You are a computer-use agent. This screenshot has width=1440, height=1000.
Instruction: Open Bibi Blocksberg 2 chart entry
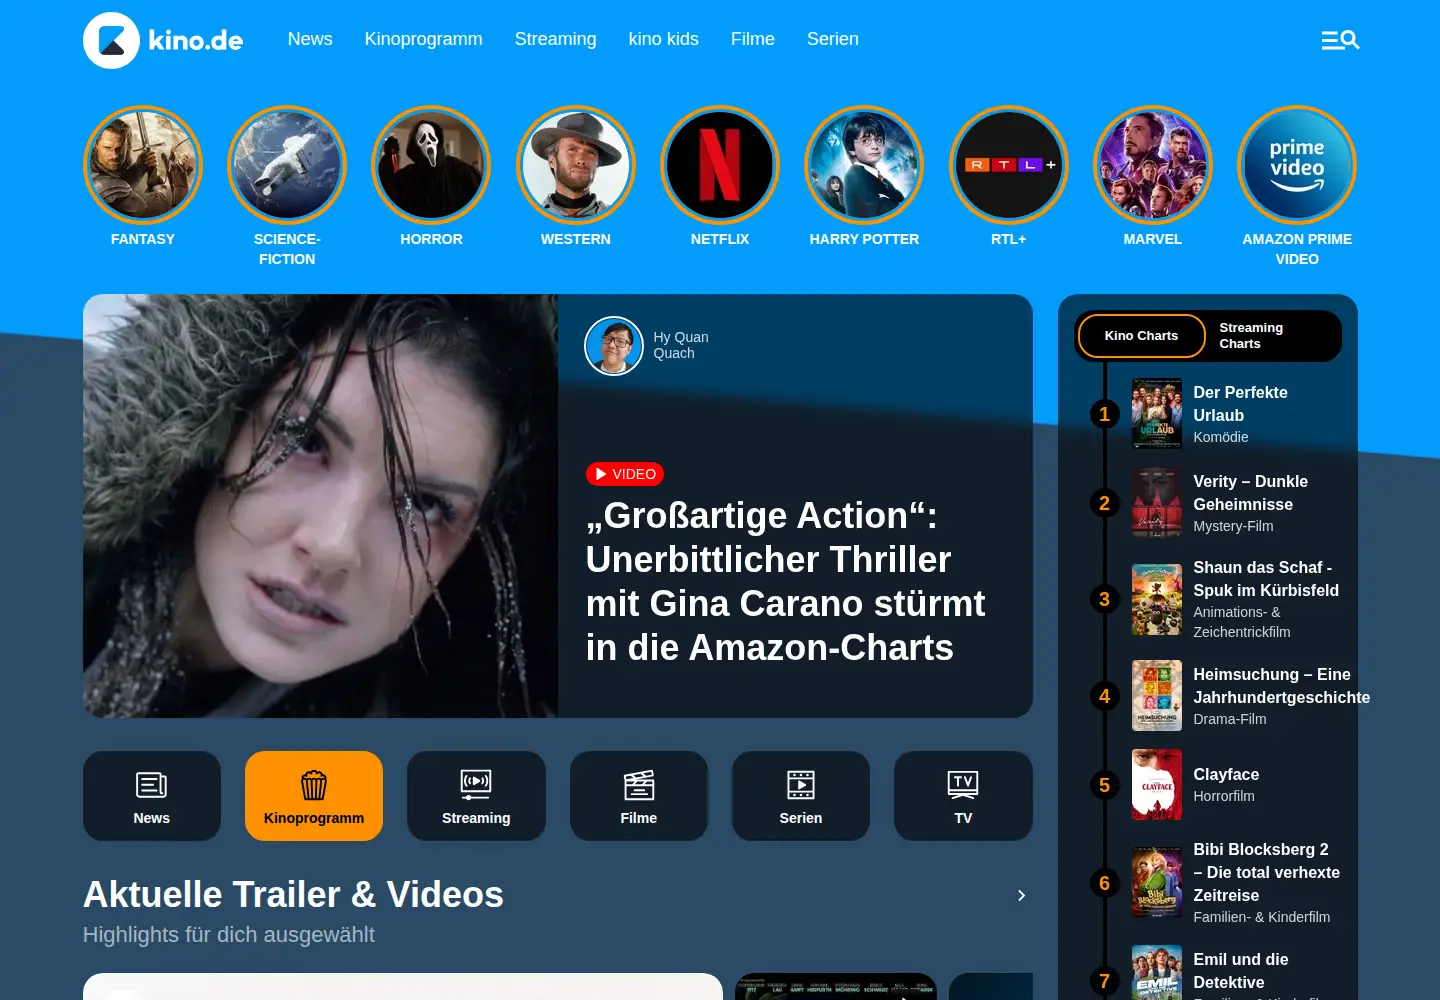point(1235,883)
